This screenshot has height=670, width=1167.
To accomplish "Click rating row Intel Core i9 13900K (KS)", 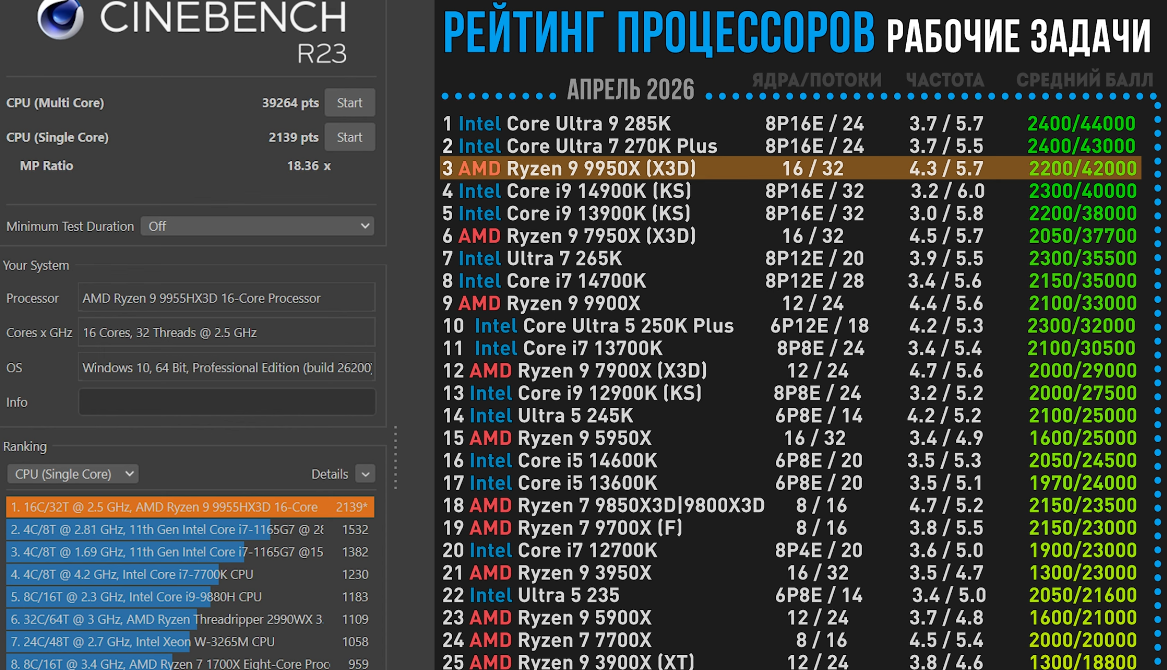I will (790, 213).
